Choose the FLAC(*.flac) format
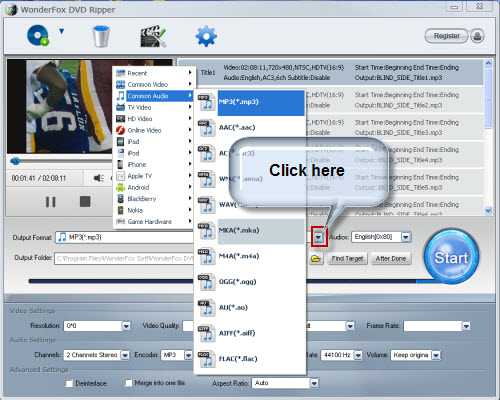The height and width of the screenshot is (400, 500). click(250, 359)
